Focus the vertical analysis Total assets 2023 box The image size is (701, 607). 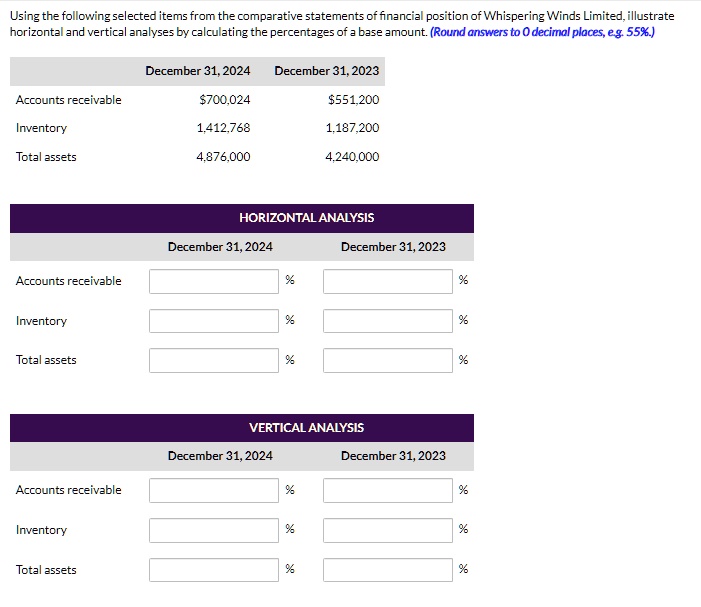(387, 570)
